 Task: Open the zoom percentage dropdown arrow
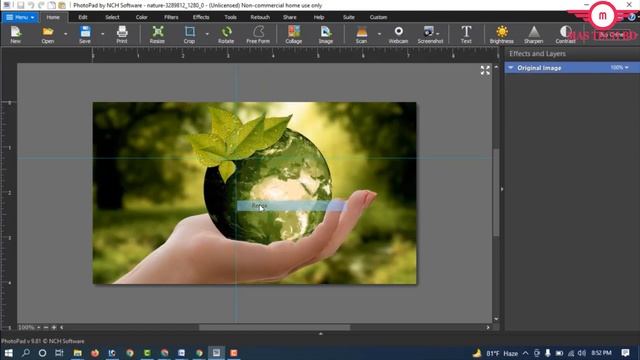pos(39,327)
